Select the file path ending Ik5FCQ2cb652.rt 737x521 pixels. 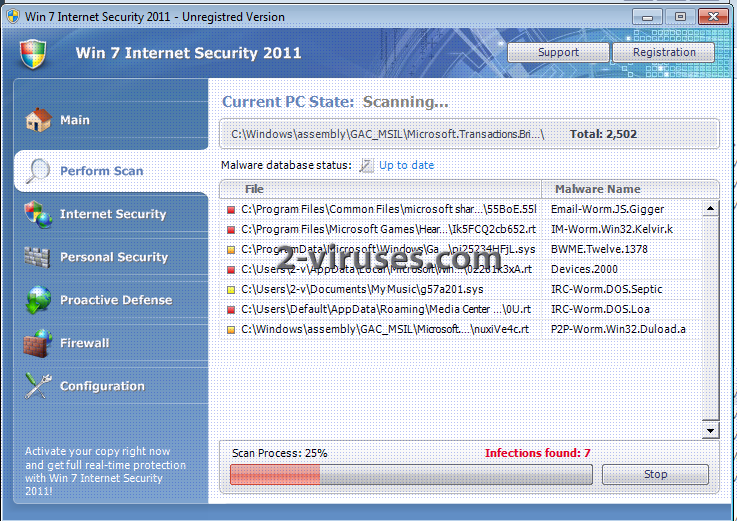(x=389, y=229)
